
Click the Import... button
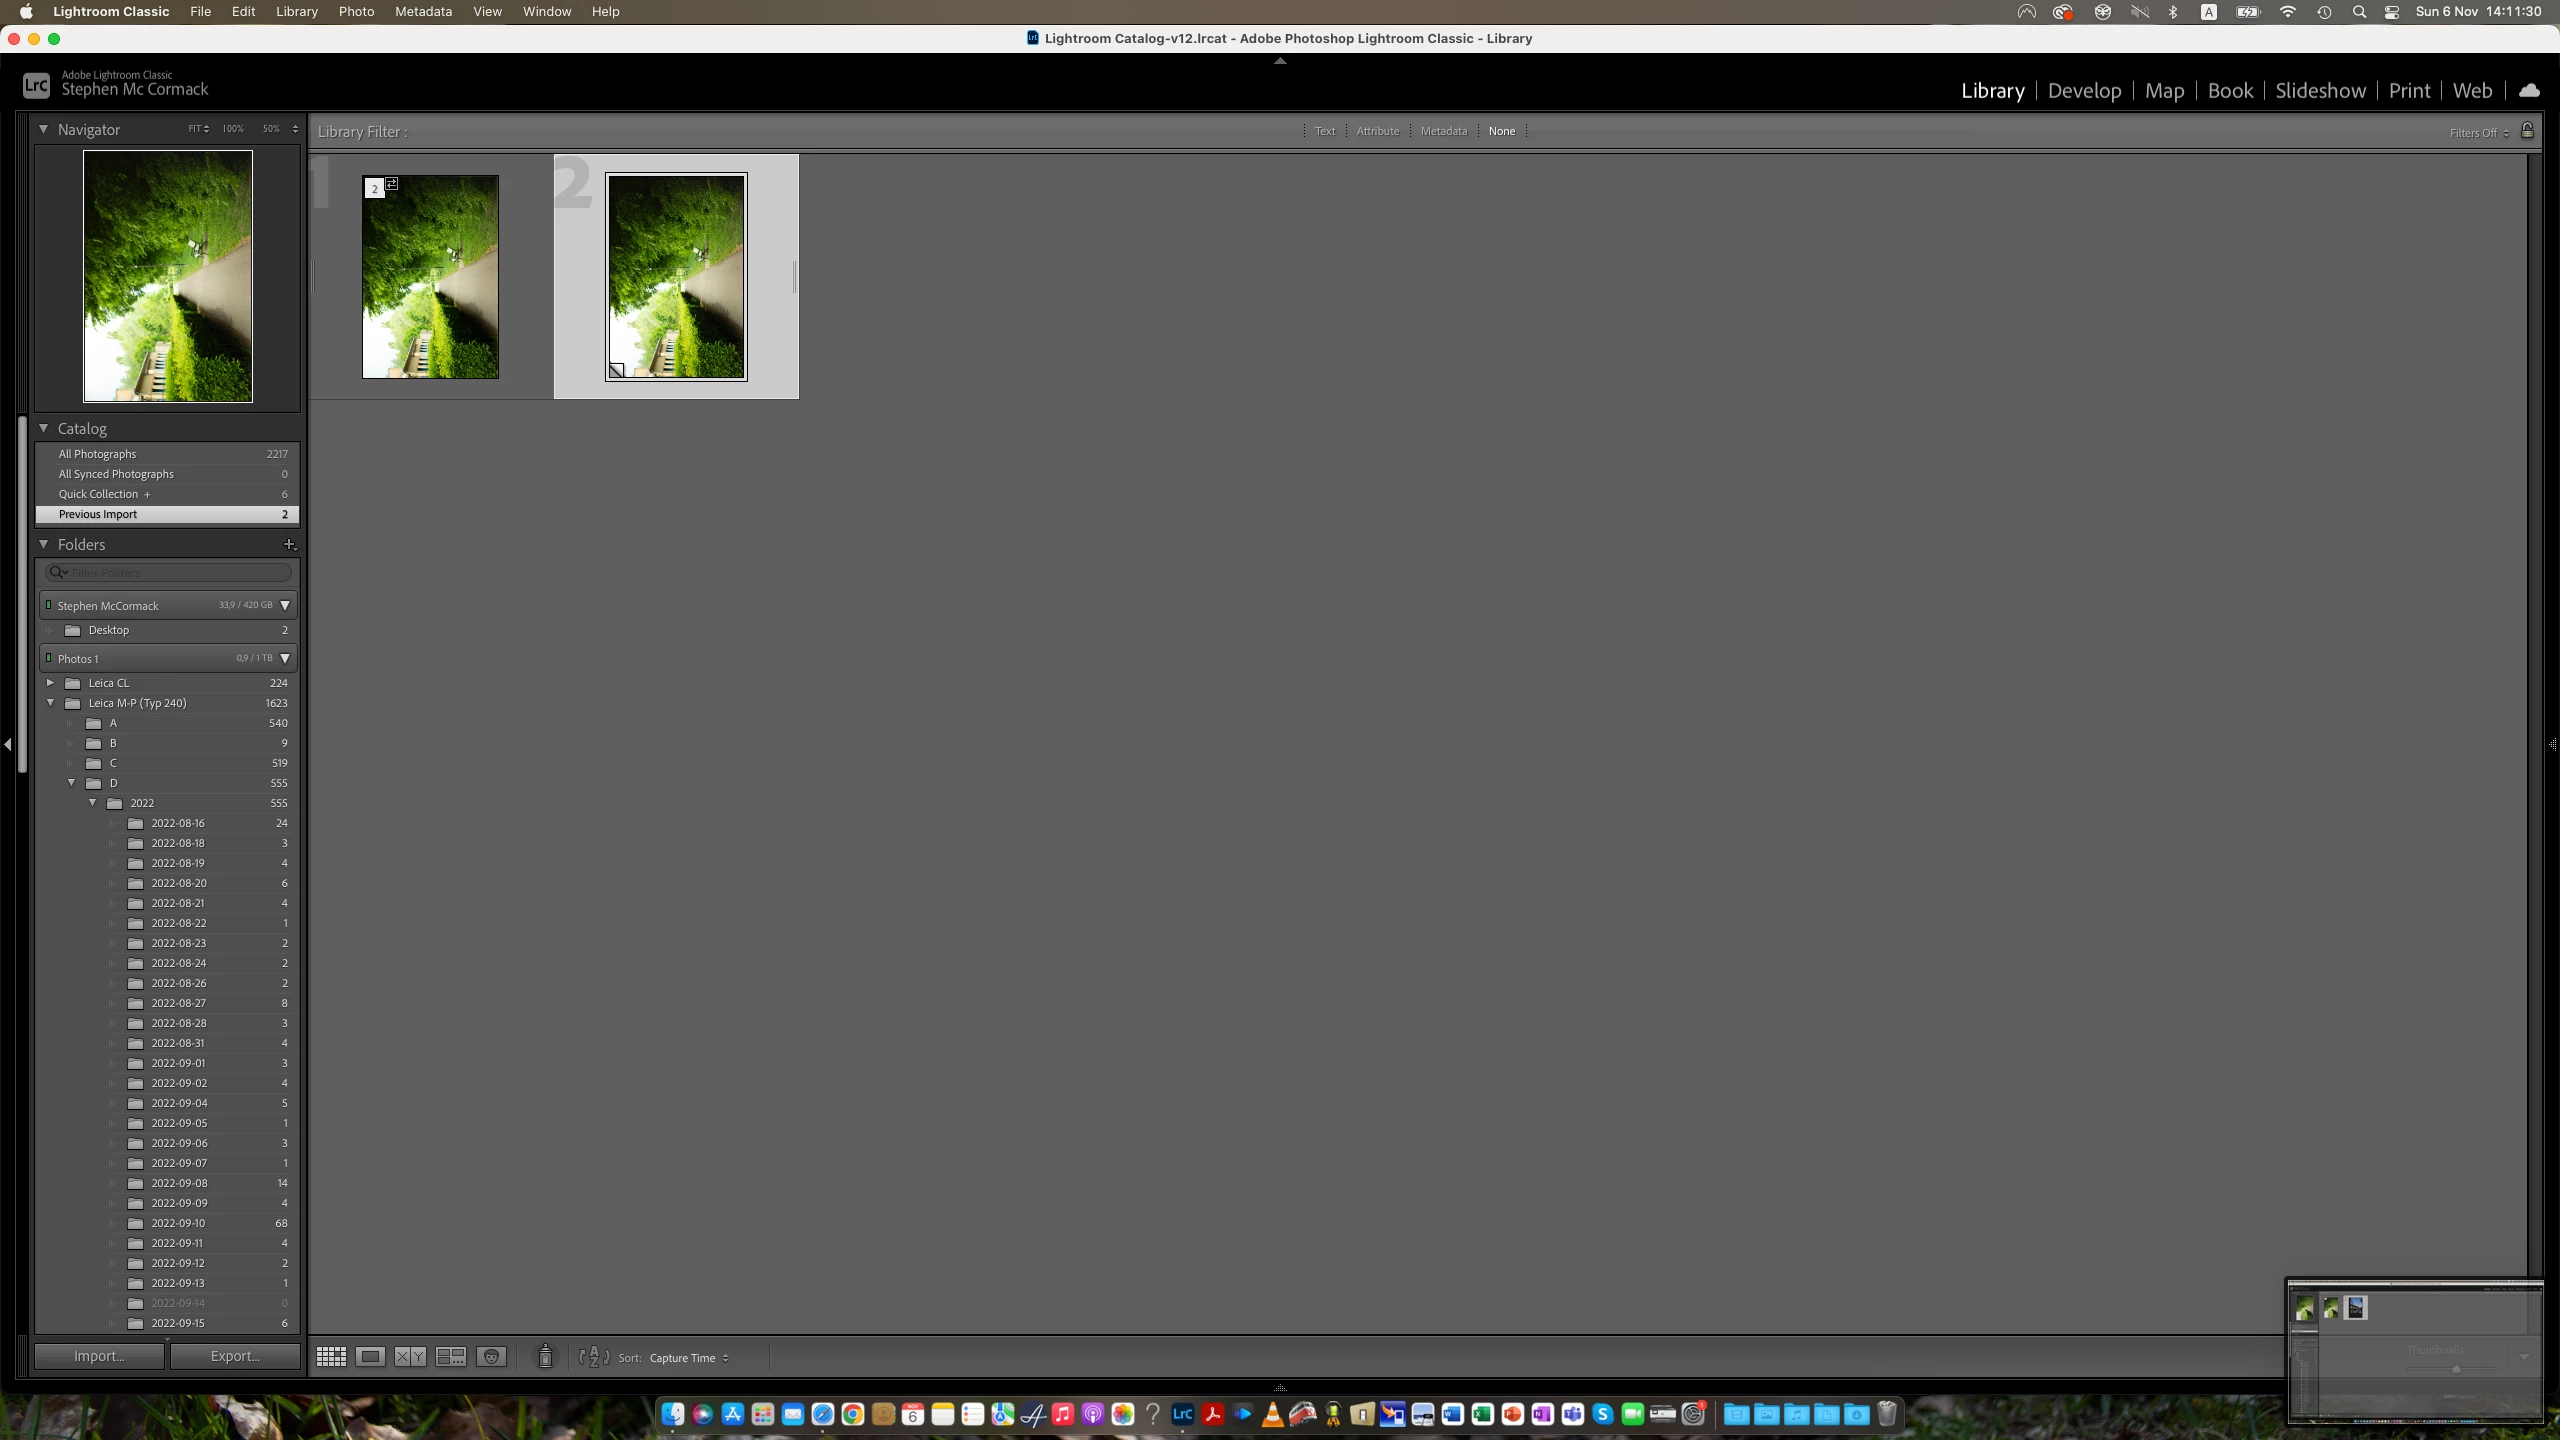pos(99,1356)
